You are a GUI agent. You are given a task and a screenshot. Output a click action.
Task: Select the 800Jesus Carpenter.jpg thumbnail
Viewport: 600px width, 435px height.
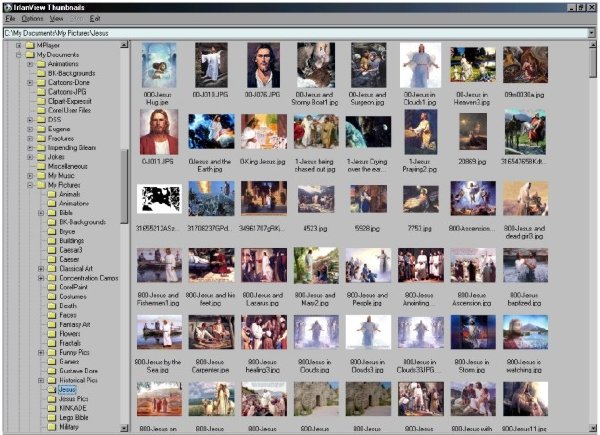(x=211, y=332)
